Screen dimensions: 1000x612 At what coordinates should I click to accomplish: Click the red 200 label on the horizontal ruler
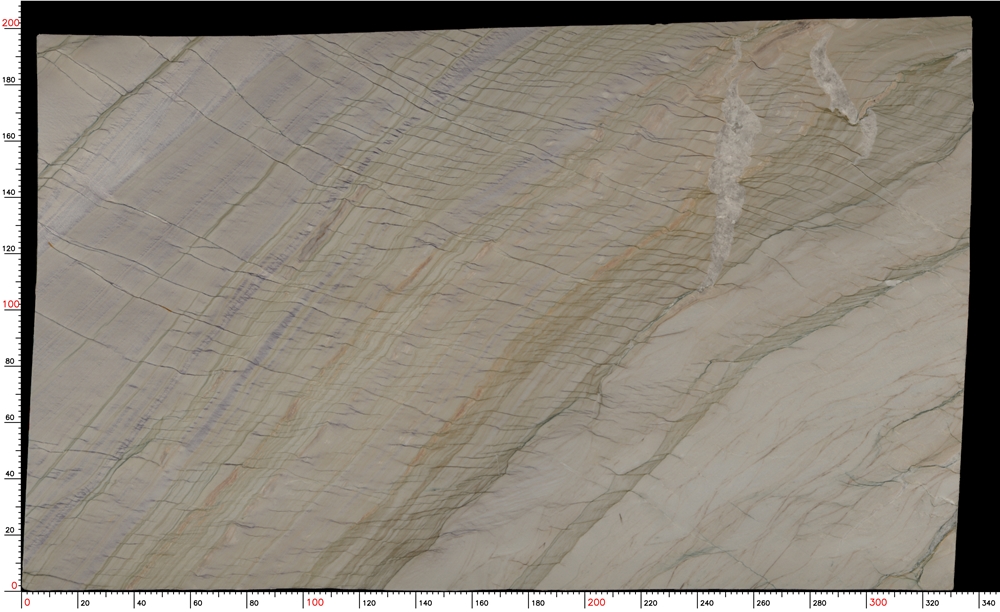[x=596, y=602]
